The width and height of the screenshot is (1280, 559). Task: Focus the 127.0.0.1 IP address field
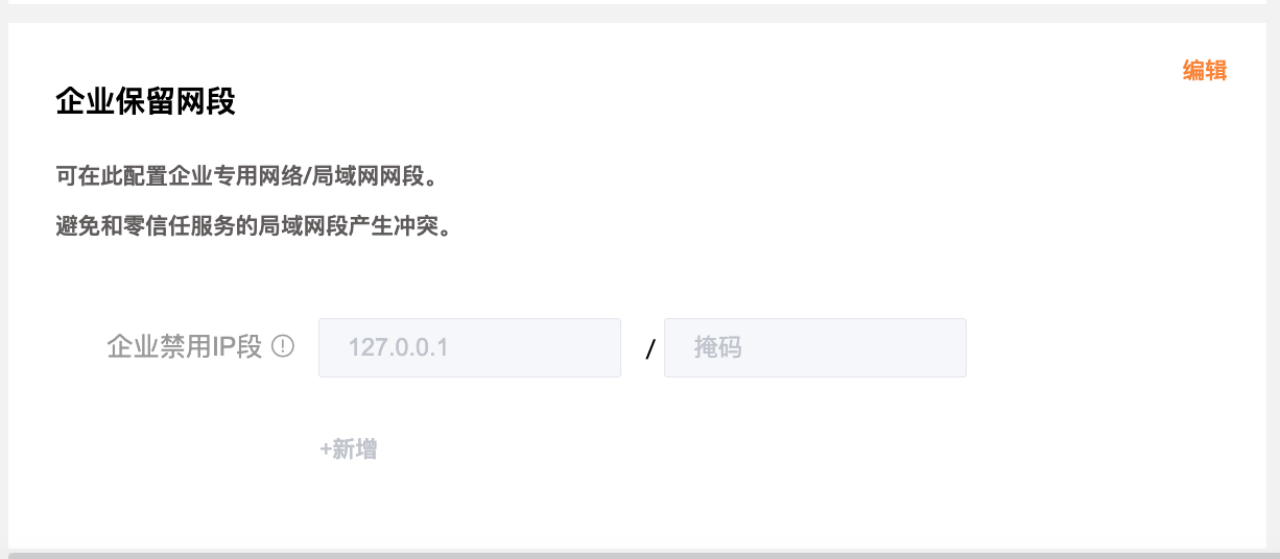tap(470, 348)
